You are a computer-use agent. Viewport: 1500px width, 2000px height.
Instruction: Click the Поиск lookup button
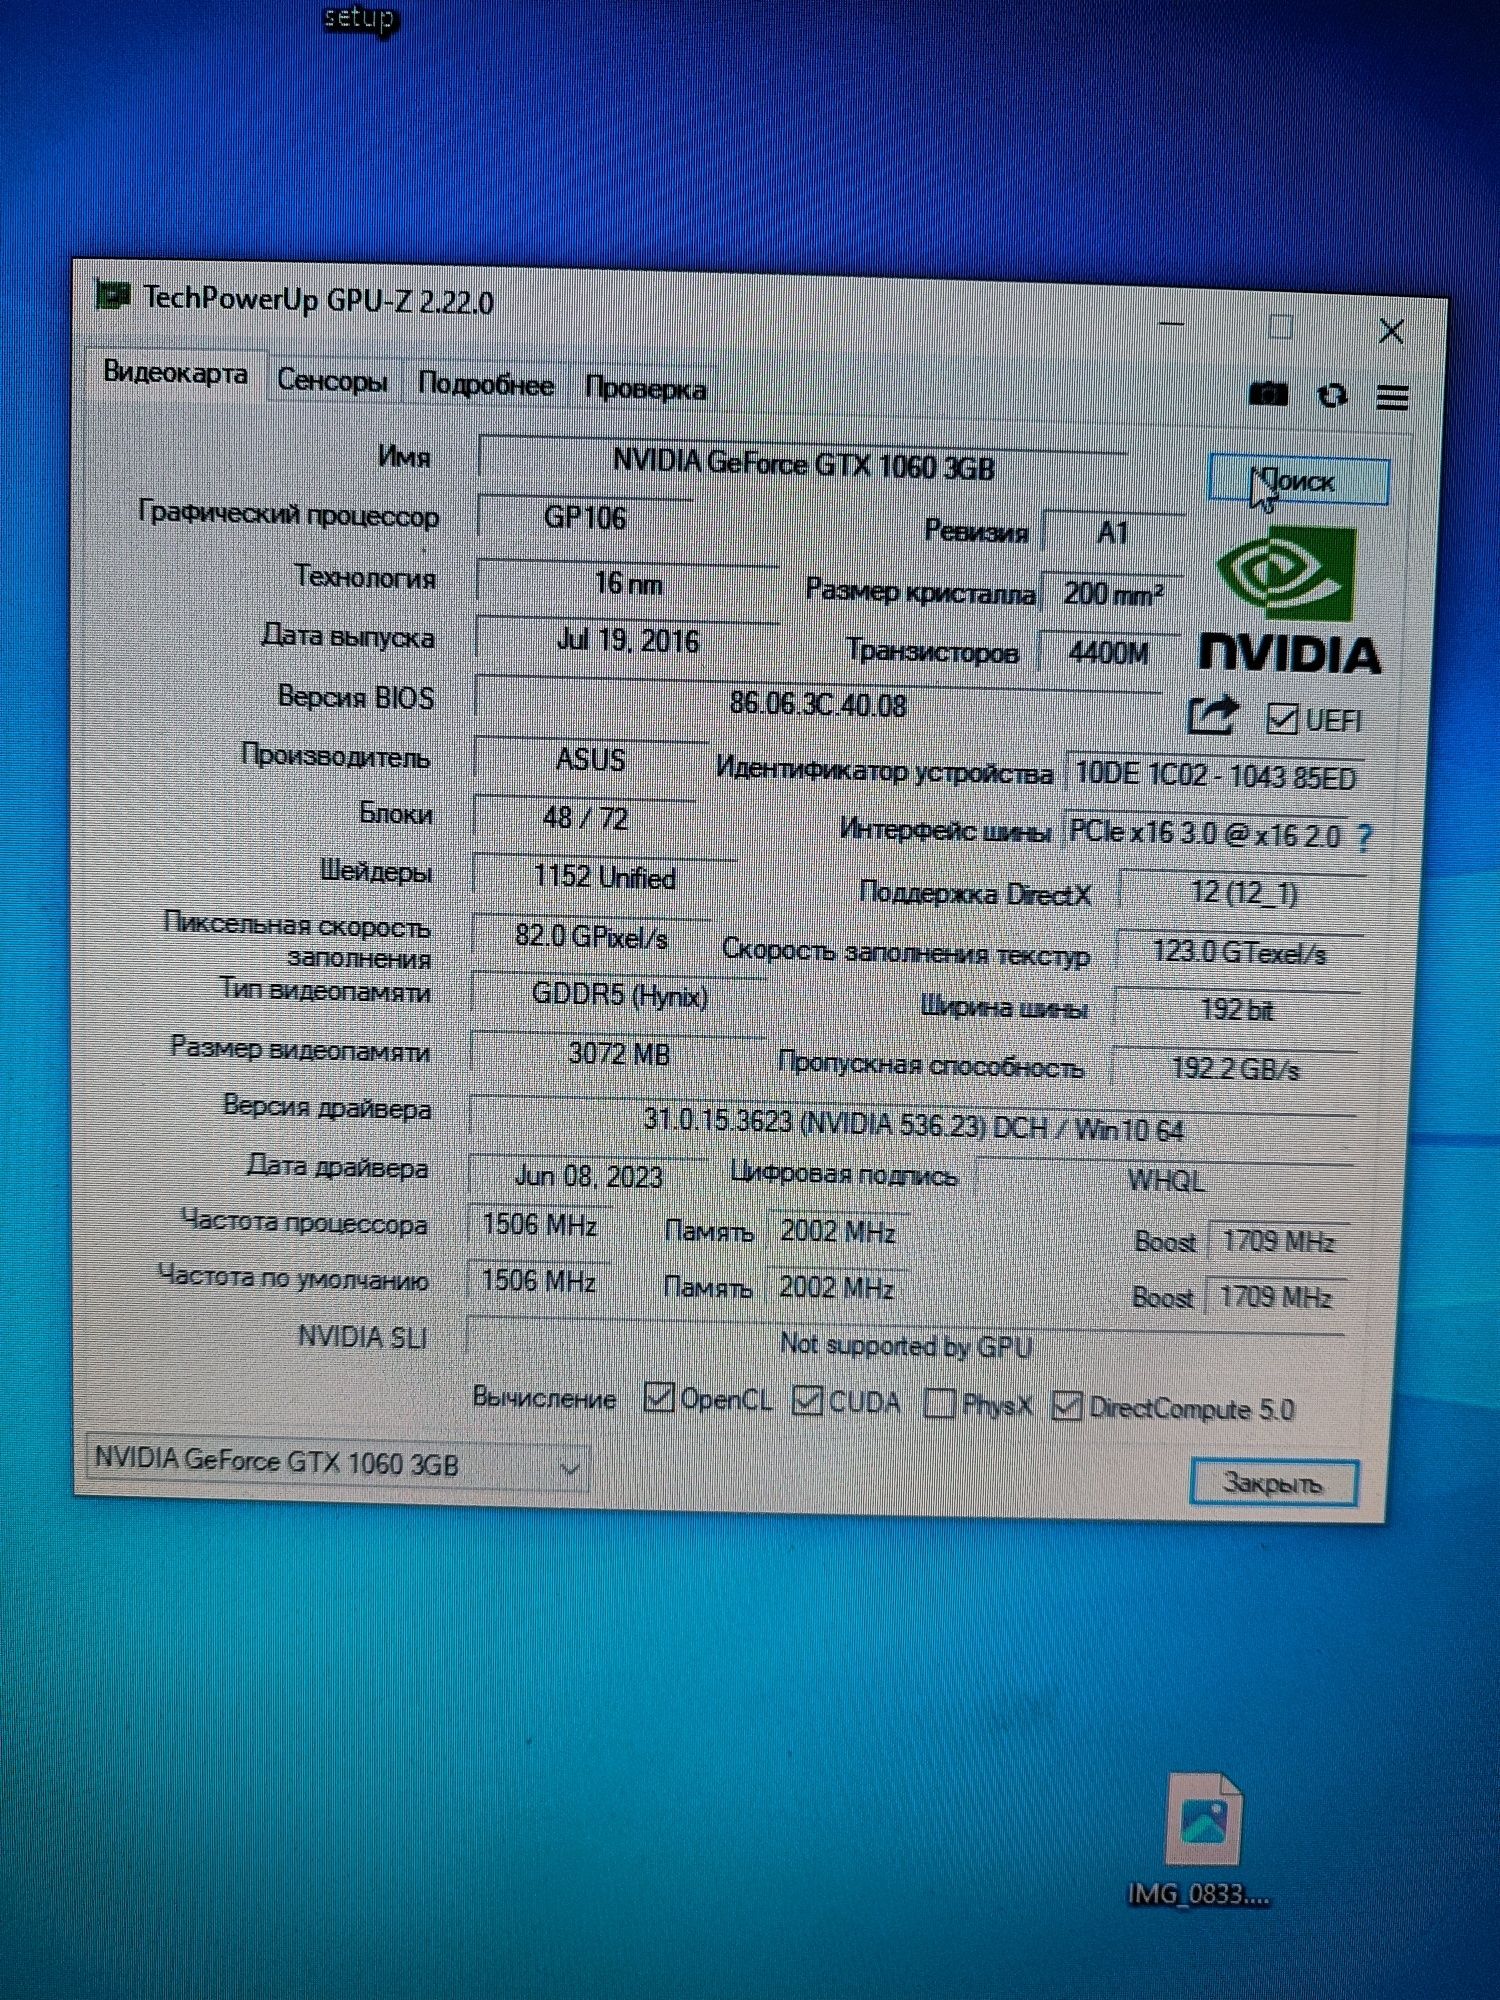click(x=1298, y=481)
